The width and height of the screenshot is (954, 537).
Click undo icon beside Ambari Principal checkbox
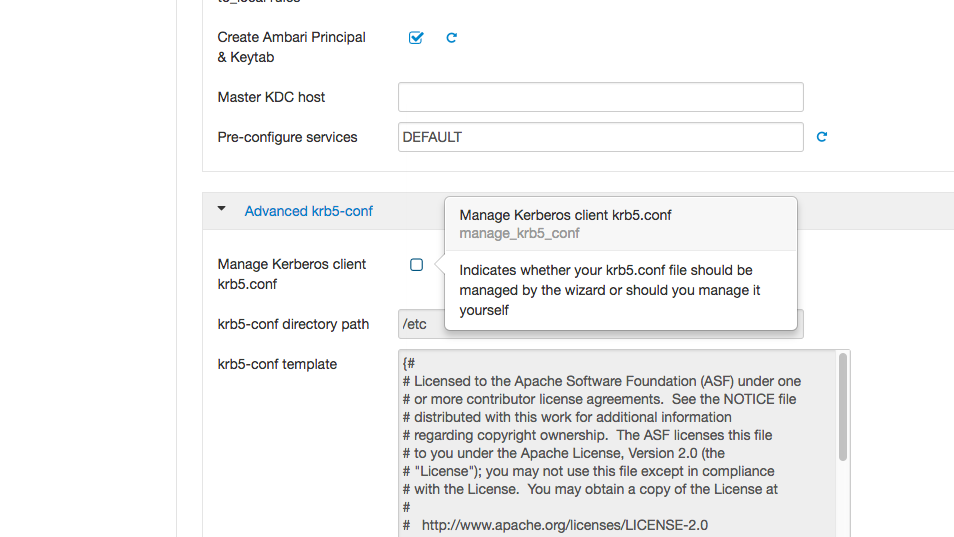[x=451, y=38]
